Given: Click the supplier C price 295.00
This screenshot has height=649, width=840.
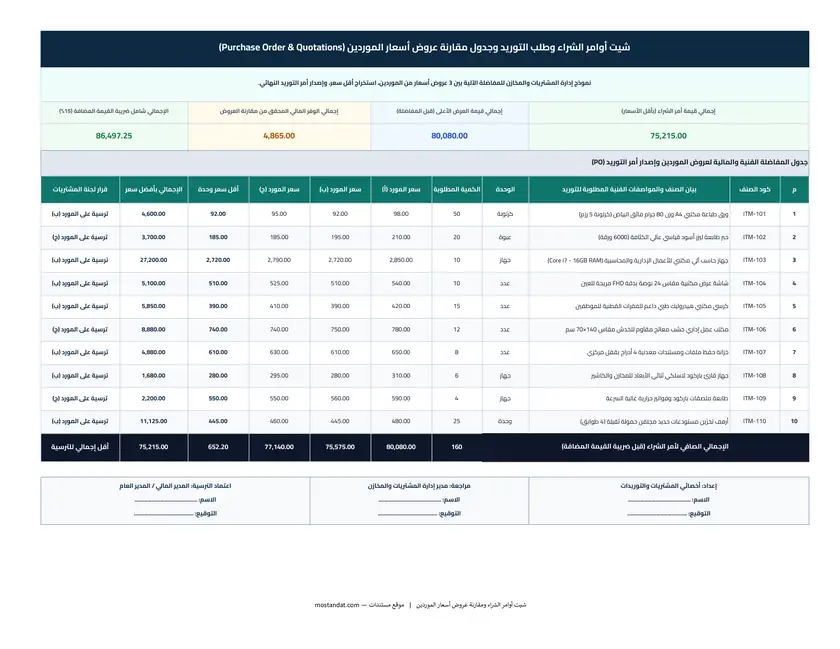Looking at the screenshot, I should pos(279,376).
